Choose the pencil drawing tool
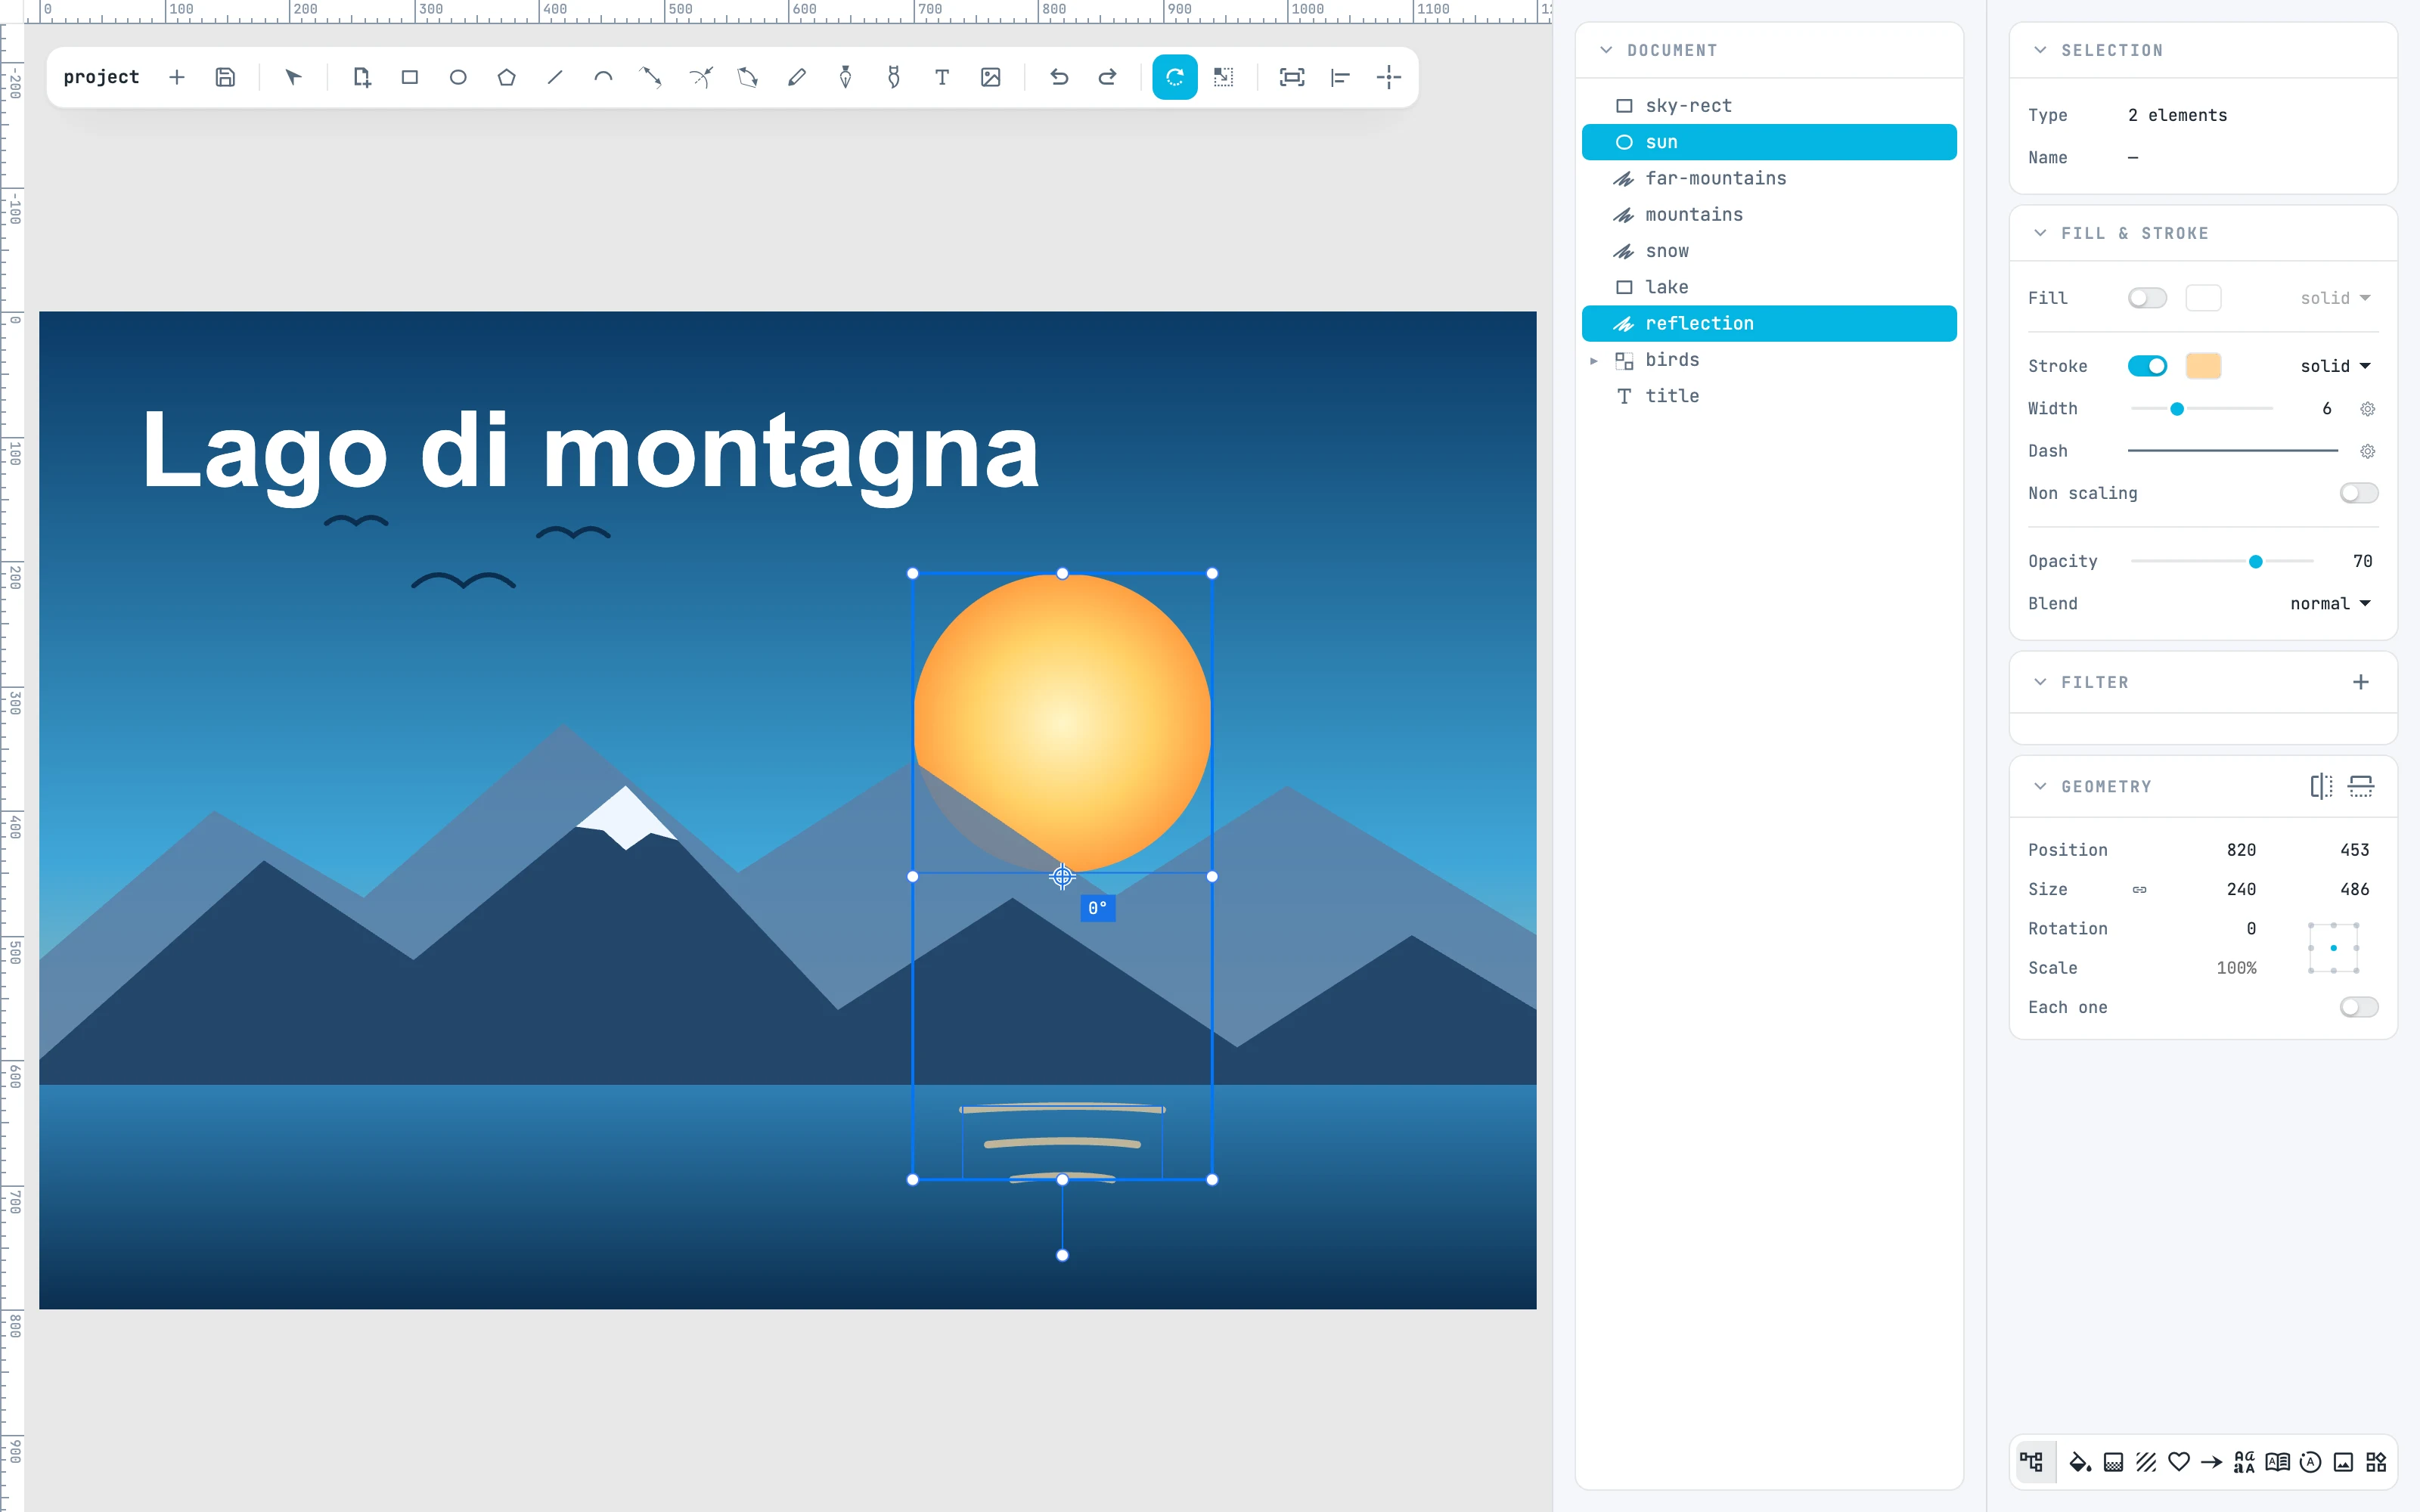This screenshot has width=2420, height=1512. pyautogui.click(x=797, y=77)
